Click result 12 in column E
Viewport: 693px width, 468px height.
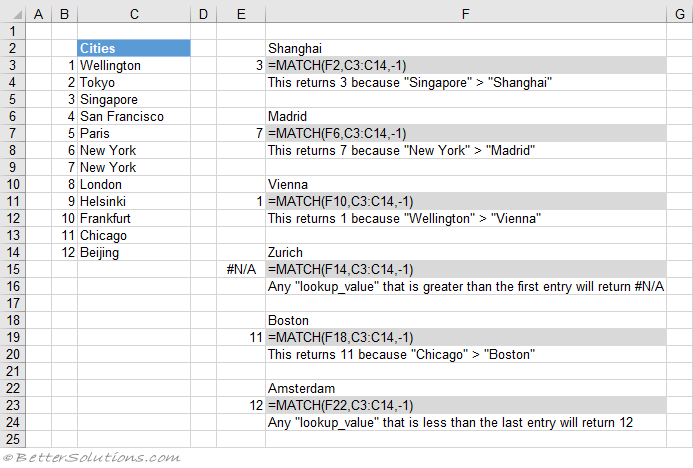coord(241,406)
